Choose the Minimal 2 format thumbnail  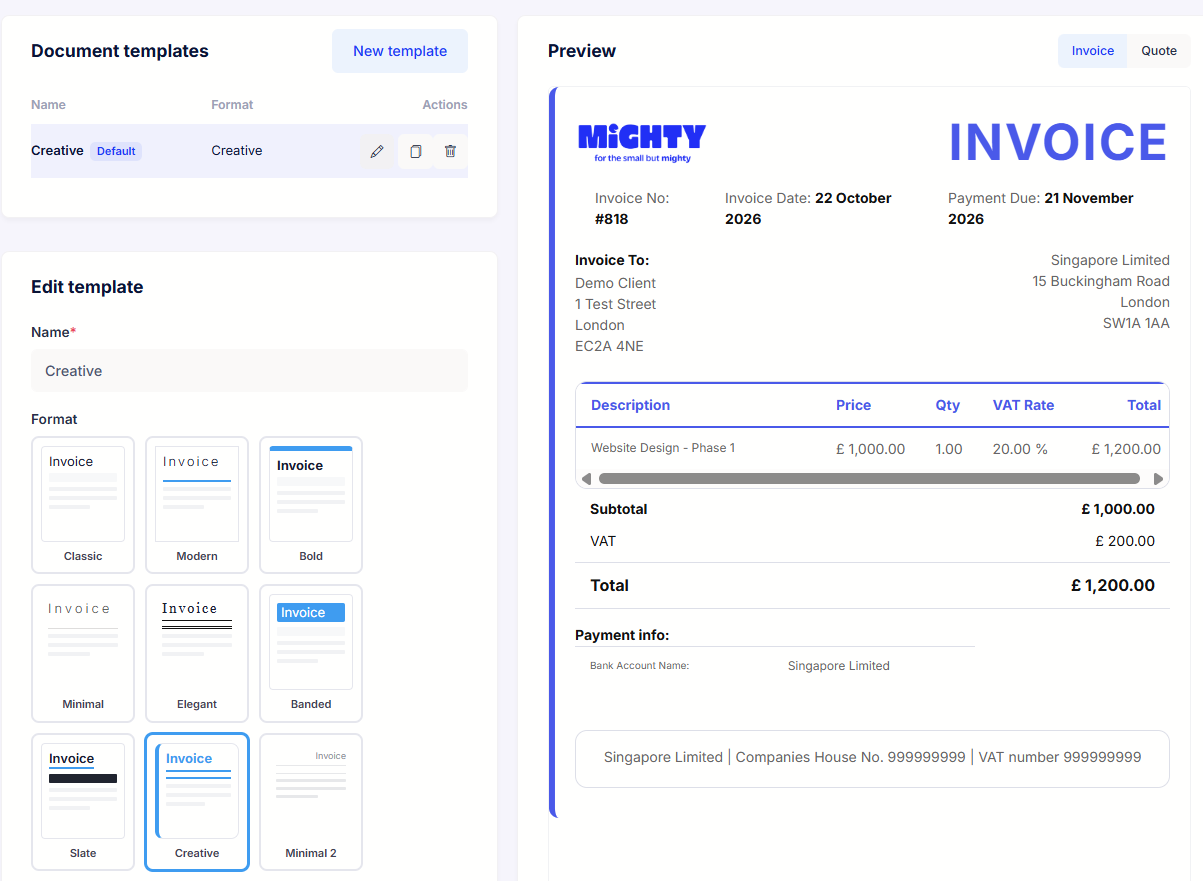click(311, 802)
